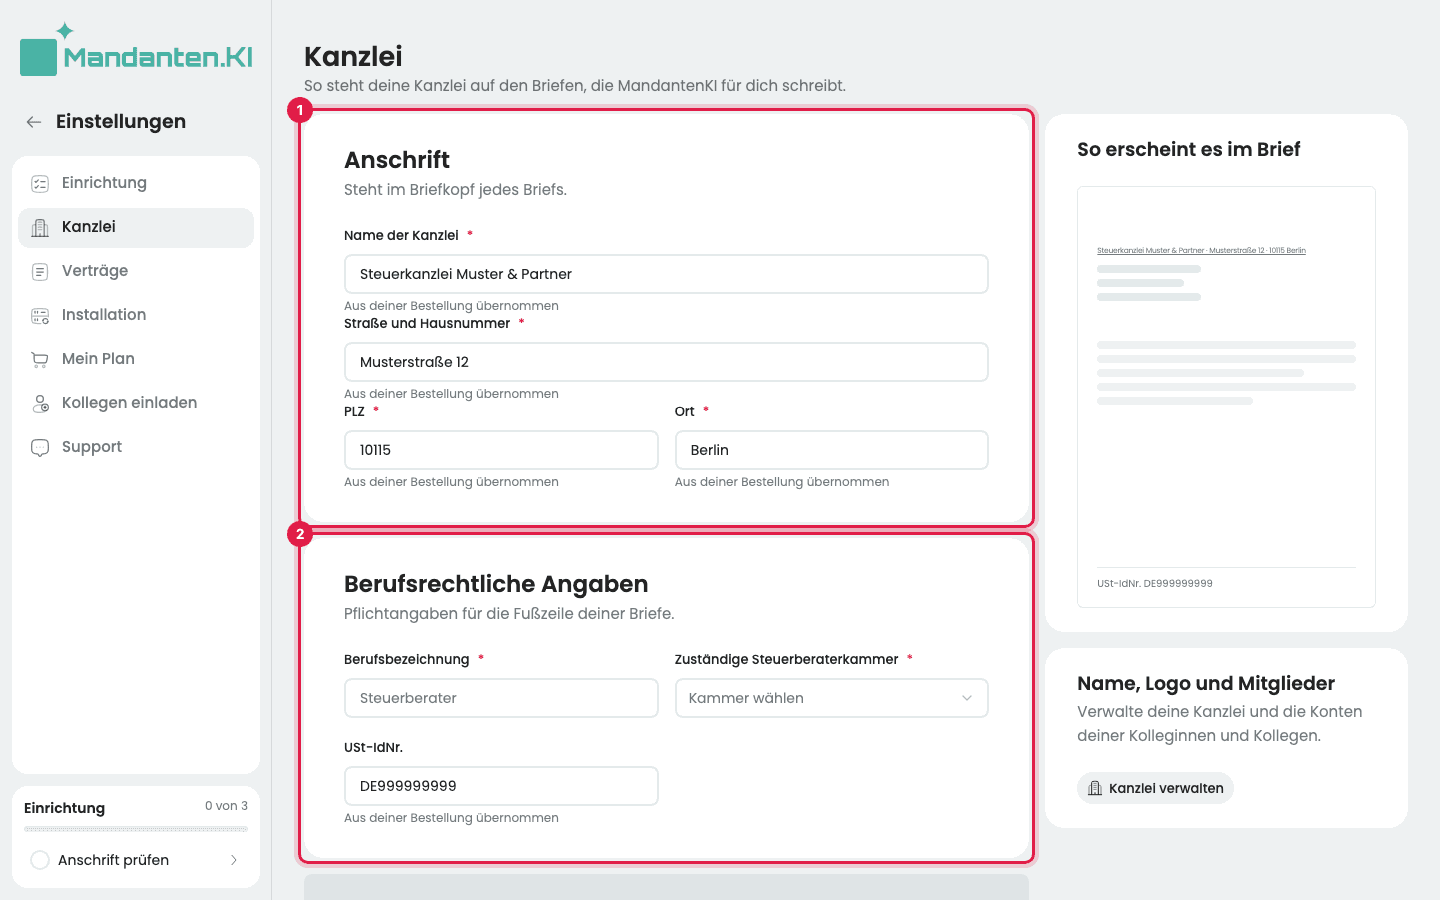This screenshot has width=1440, height=900.
Task: Open the Support section
Action: tap(136, 447)
